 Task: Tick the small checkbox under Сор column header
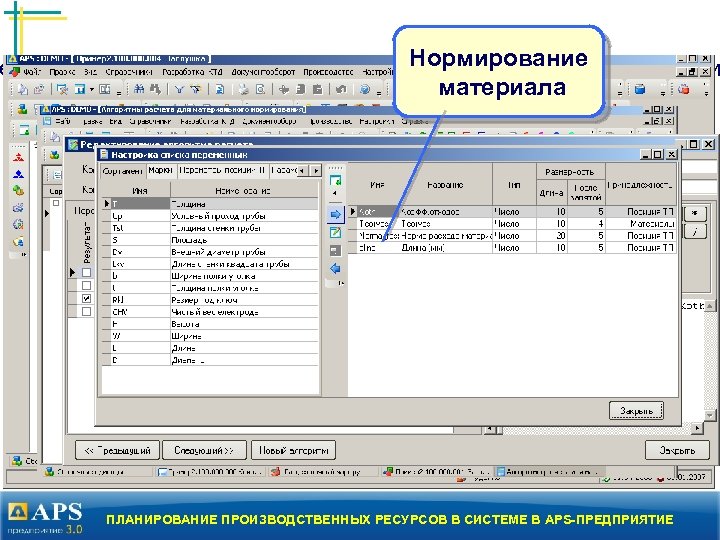[56, 202]
